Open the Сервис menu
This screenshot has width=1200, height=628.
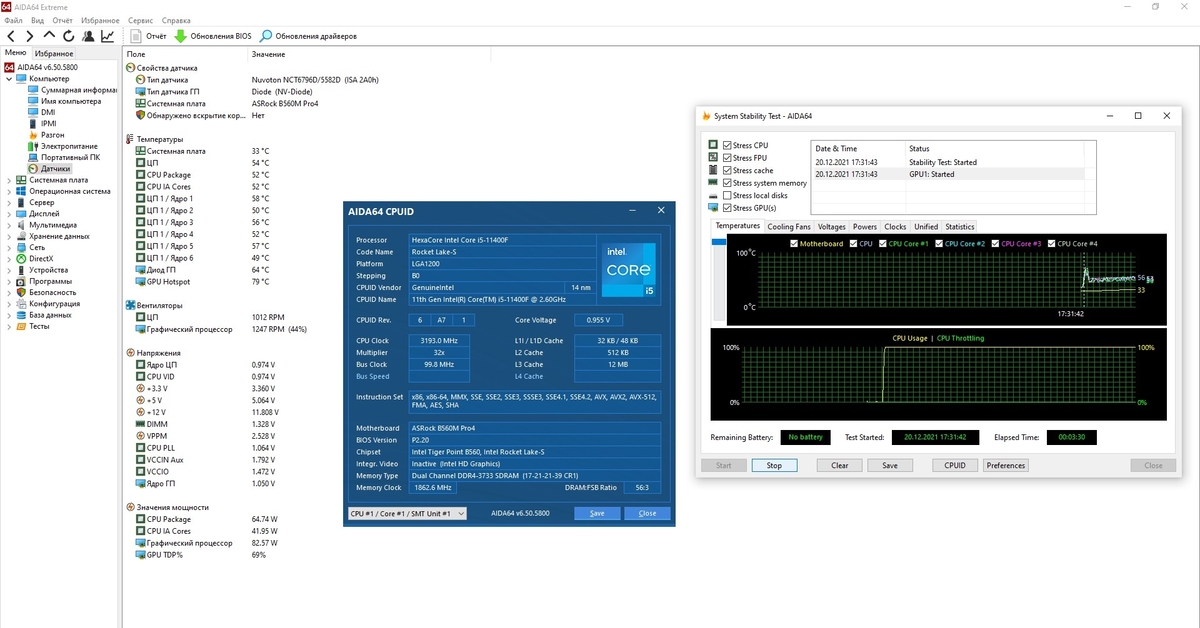pyautogui.click(x=141, y=20)
